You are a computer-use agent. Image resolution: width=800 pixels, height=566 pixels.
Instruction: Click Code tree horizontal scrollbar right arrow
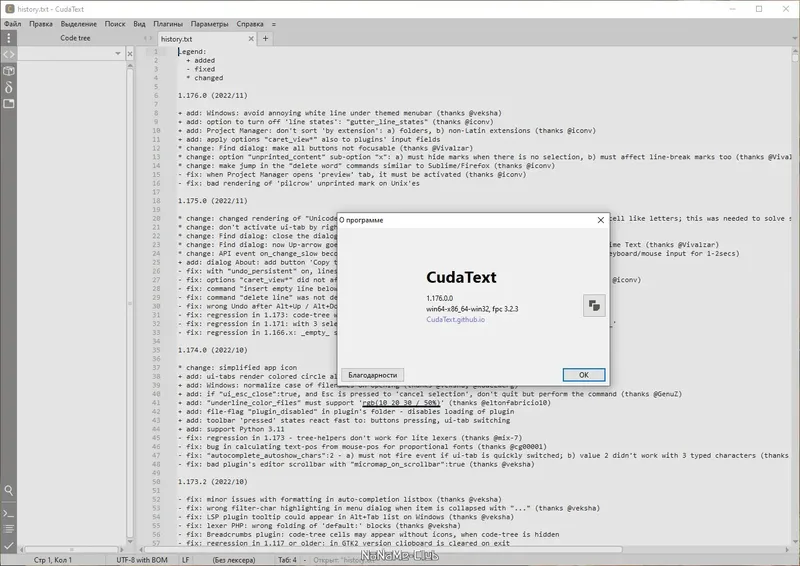(121, 550)
